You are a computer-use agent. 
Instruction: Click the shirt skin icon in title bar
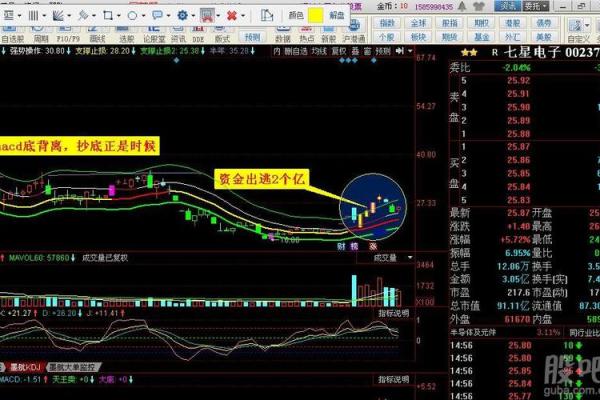(479, 6)
